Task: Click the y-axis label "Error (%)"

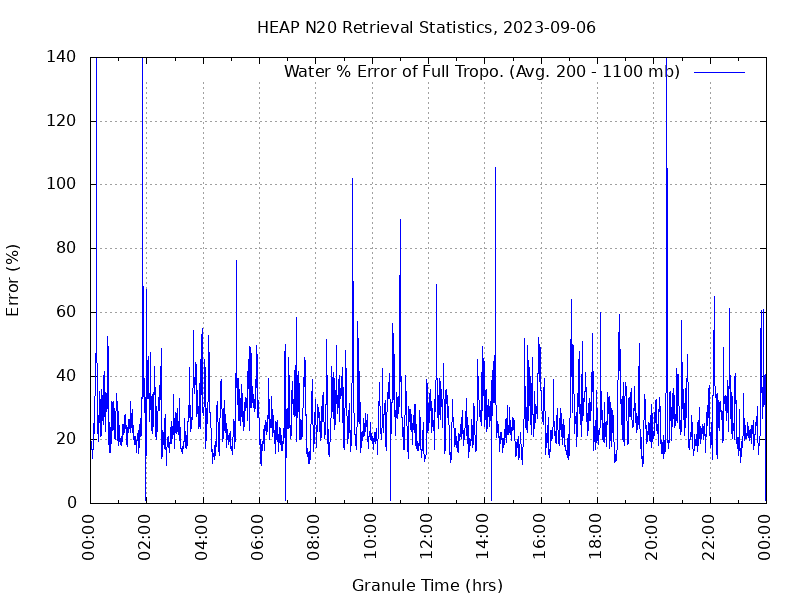Action: click(13, 280)
